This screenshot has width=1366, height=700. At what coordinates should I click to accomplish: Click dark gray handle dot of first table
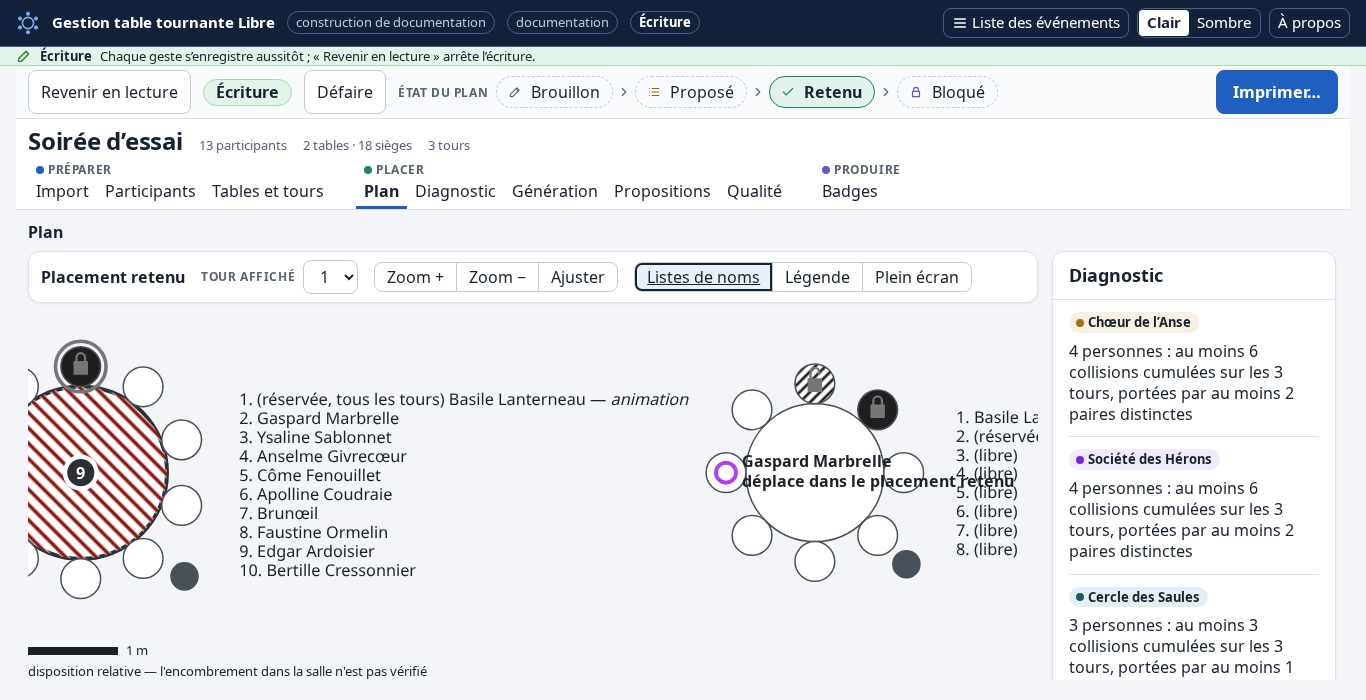pyautogui.click(x=184, y=576)
